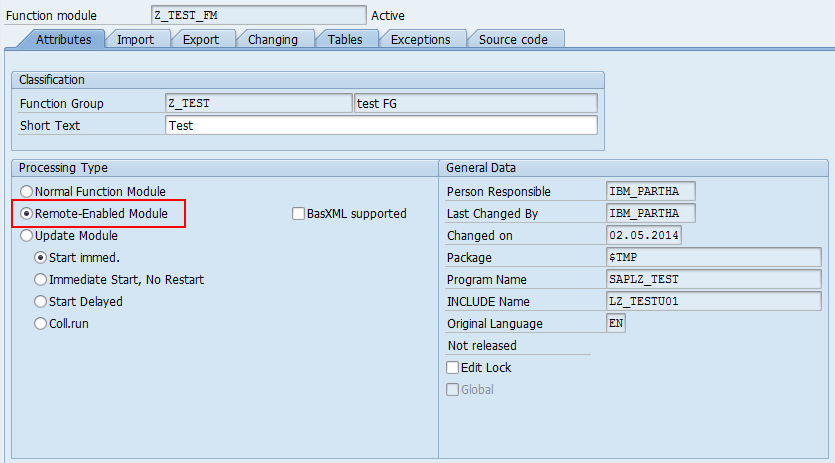This screenshot has width=835, height=463.
Task: Click the Package label
Action: pos(469,258)
